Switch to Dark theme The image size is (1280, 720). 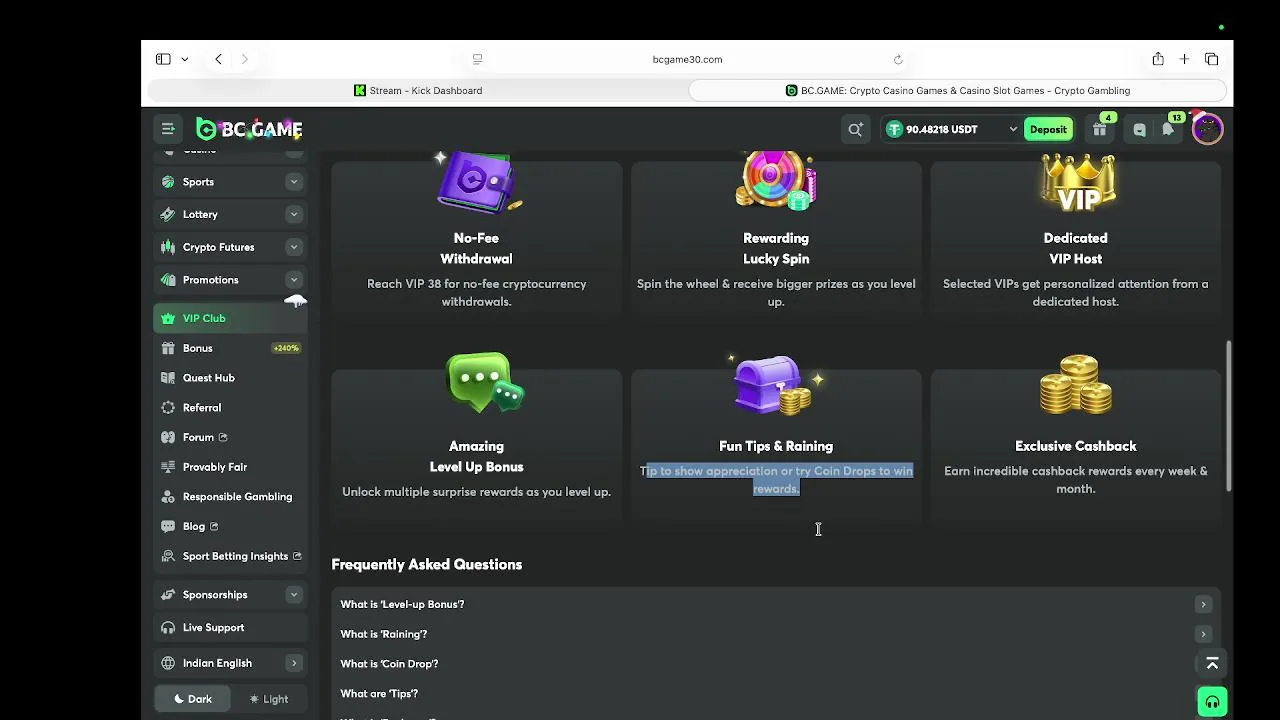[x=193, y=699]
